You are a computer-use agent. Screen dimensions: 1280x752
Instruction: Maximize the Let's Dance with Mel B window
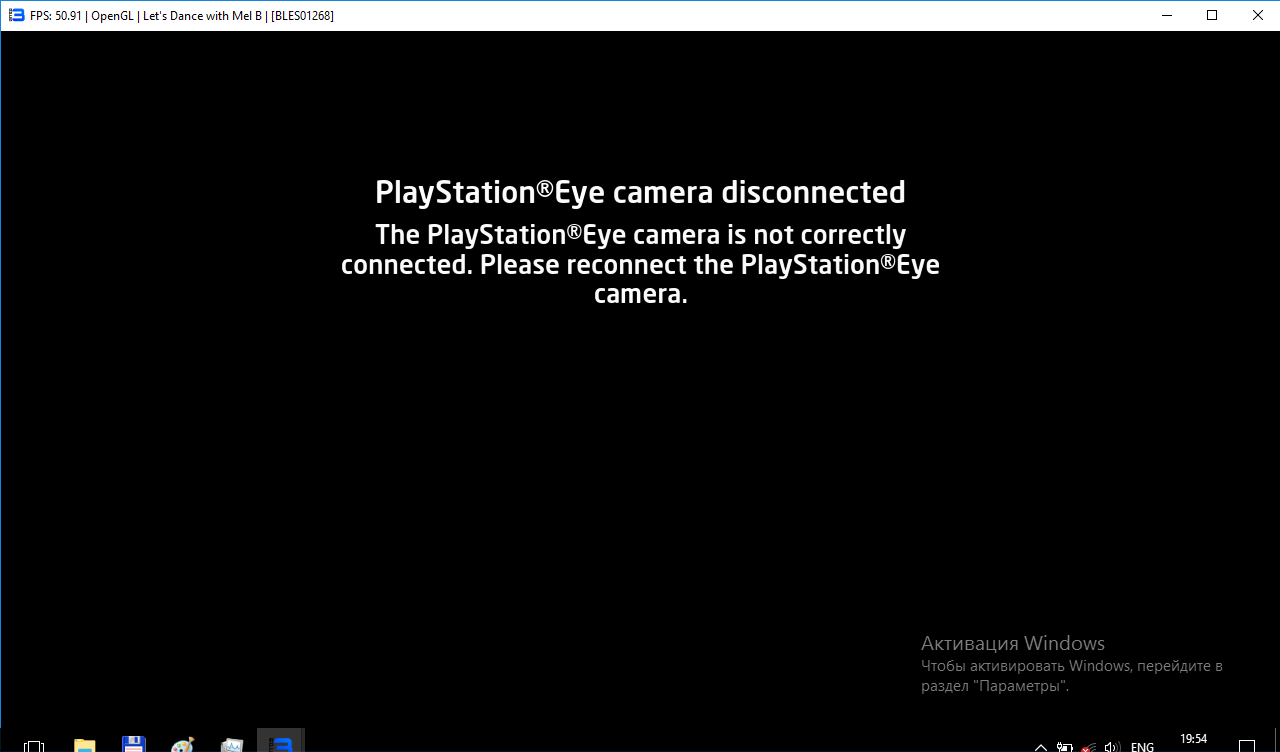[x=1212, y=15]
